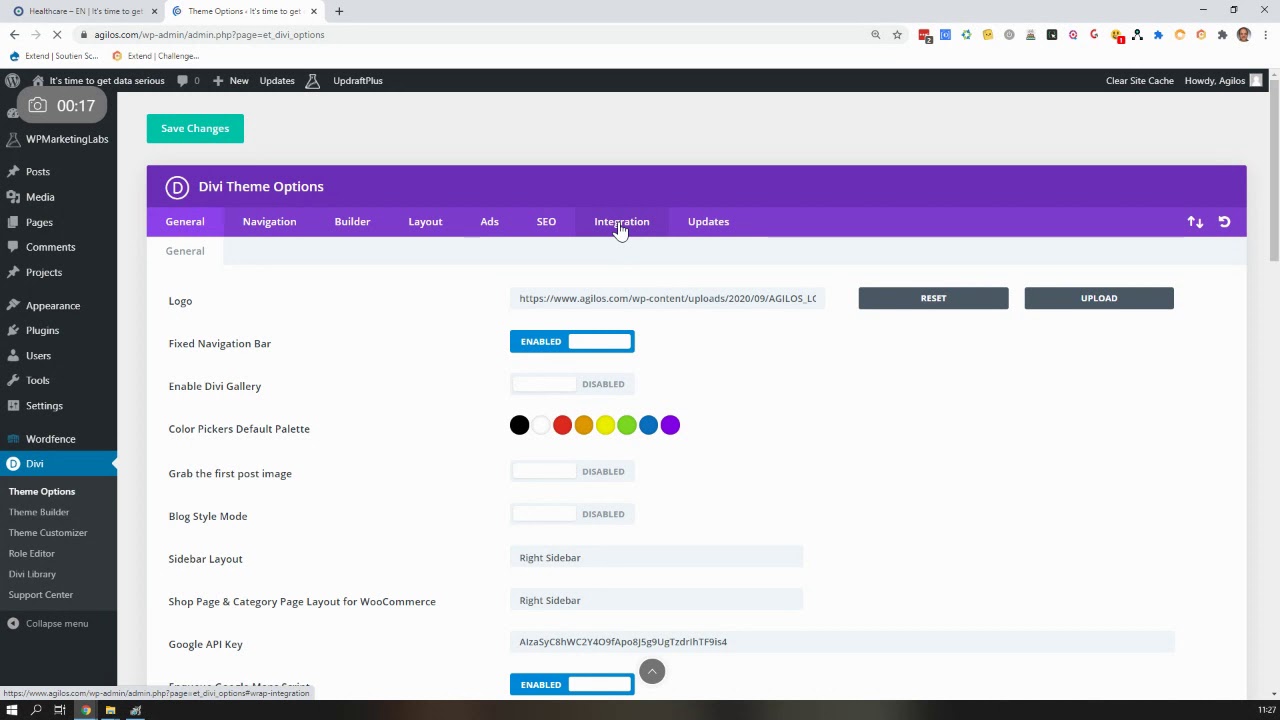Viewport: 1280px width, 720px height.
Task: Click the Google API Key field
Action: click(x=842, y=642)
